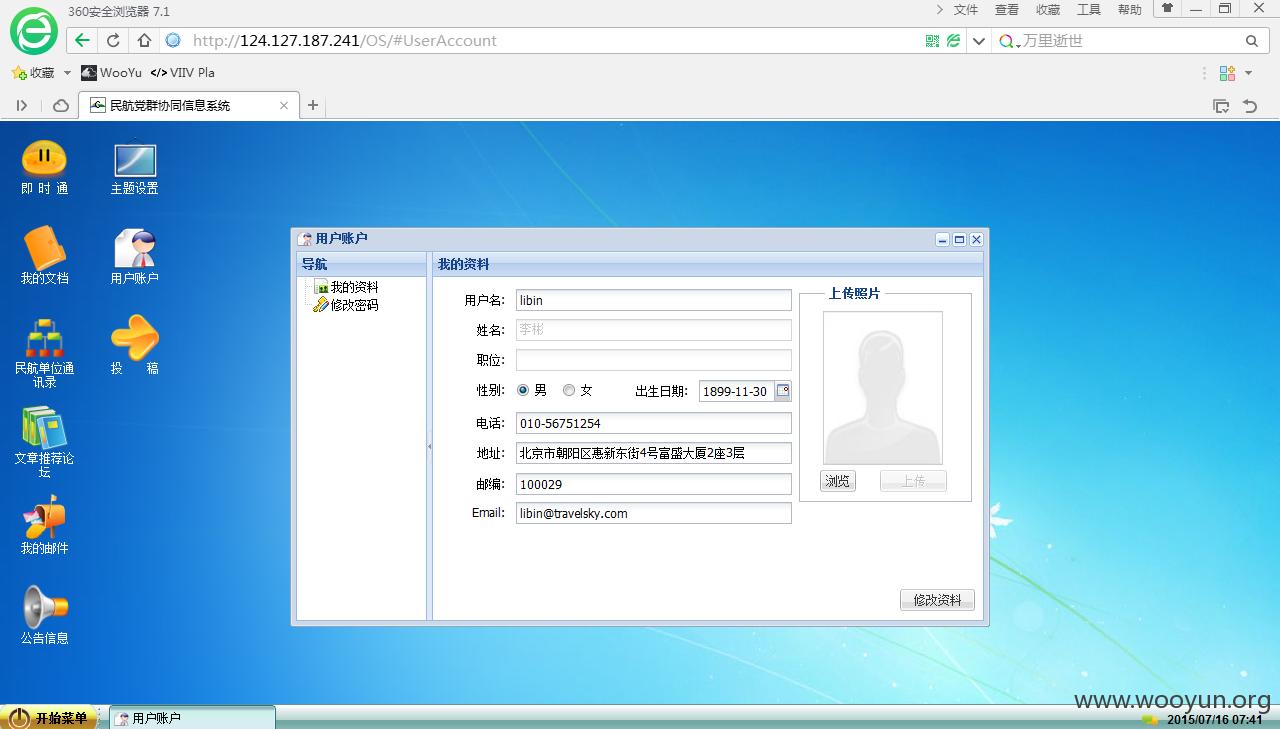This screenshot has width=1280, height=729.
Task: Click the browser back arrow
Action: coord(82,41)
